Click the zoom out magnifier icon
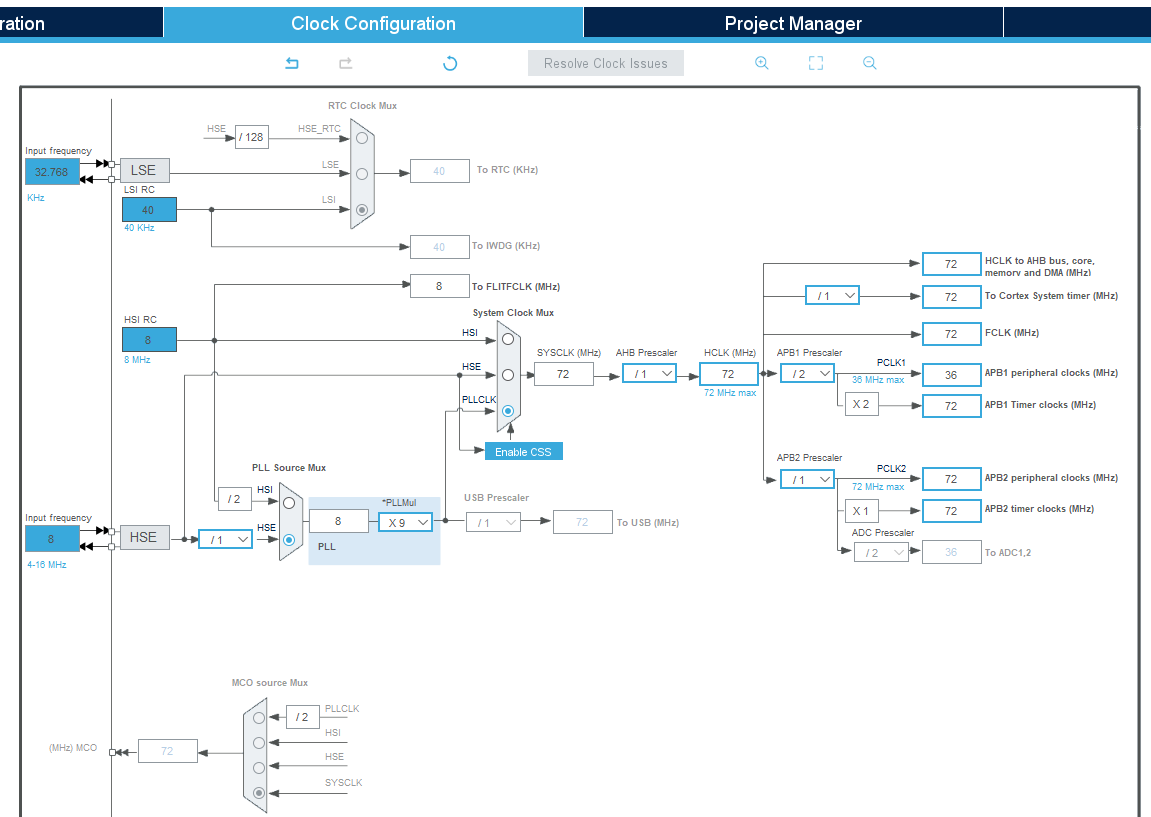The width and height of the screenshot is (1151, 817). pyautogui.click(x=869, y=63)
